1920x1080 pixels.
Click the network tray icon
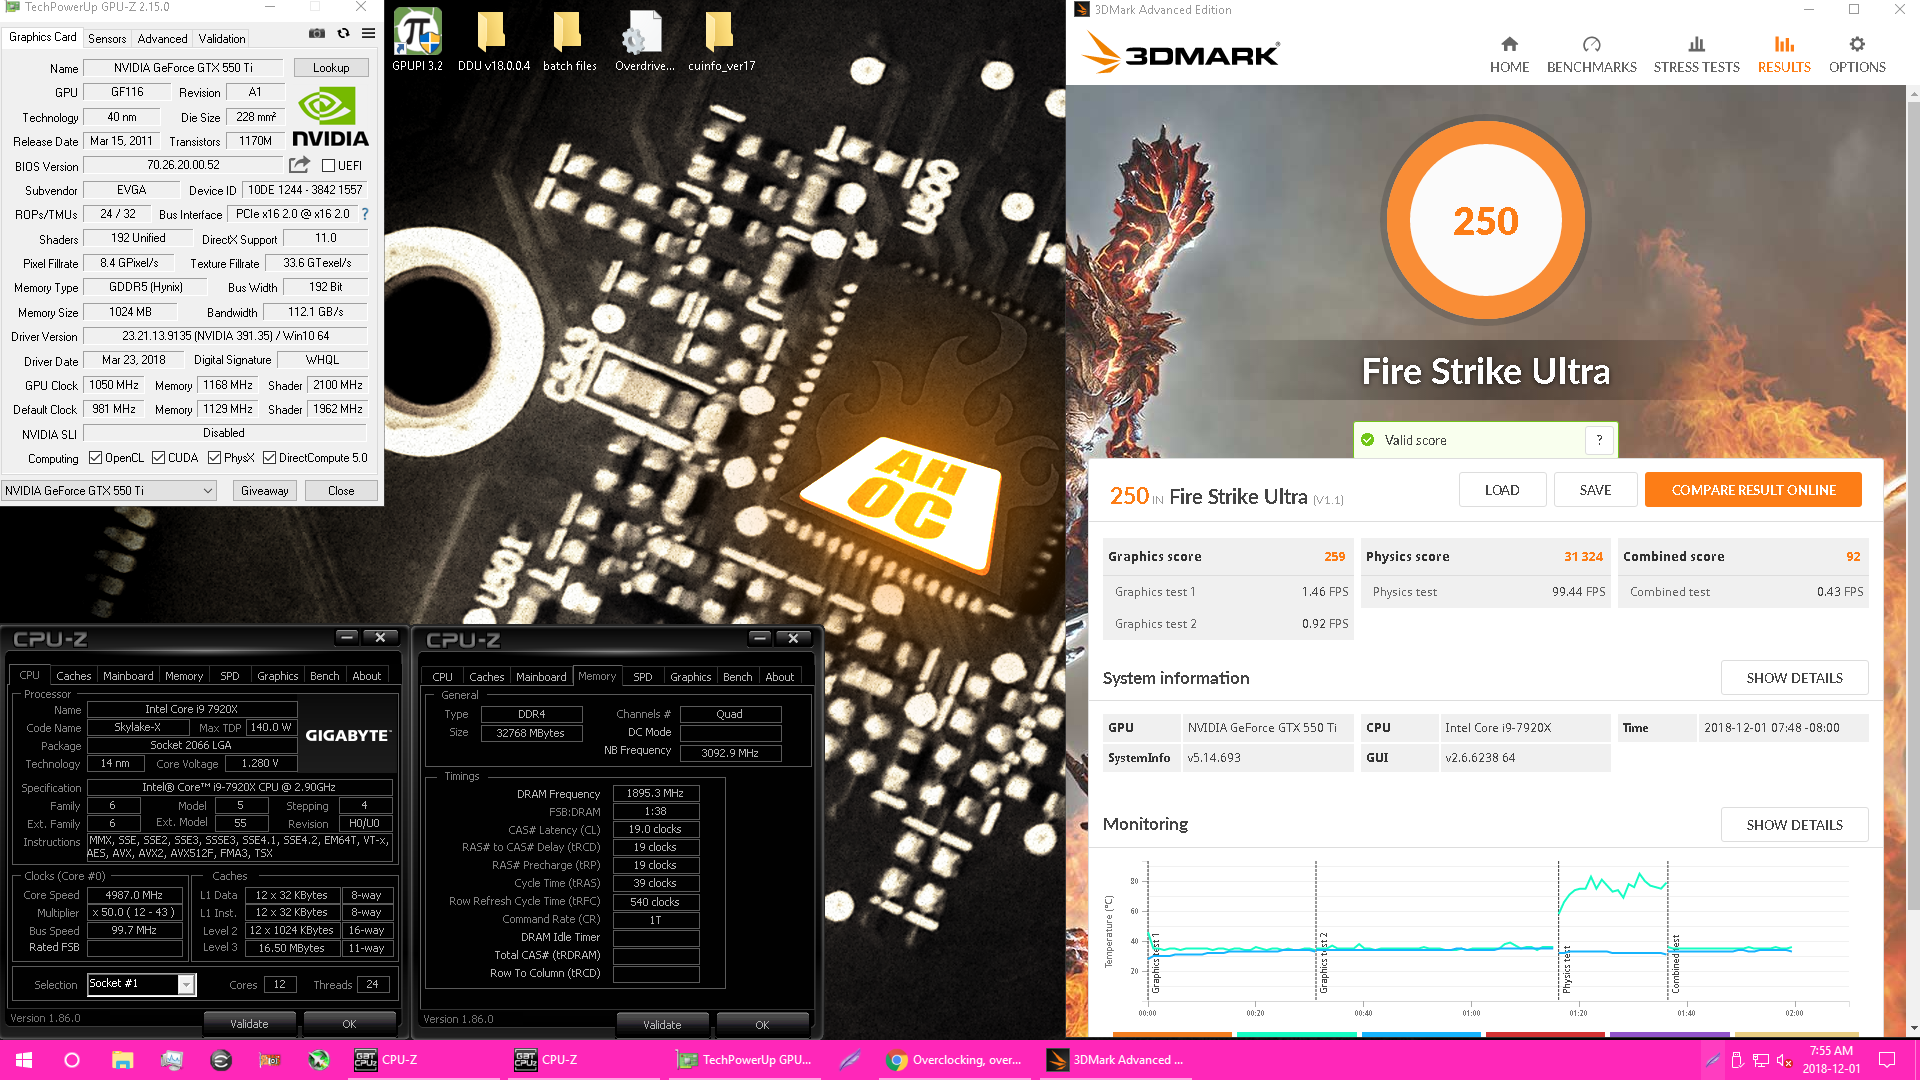tap(1761, 1061)
